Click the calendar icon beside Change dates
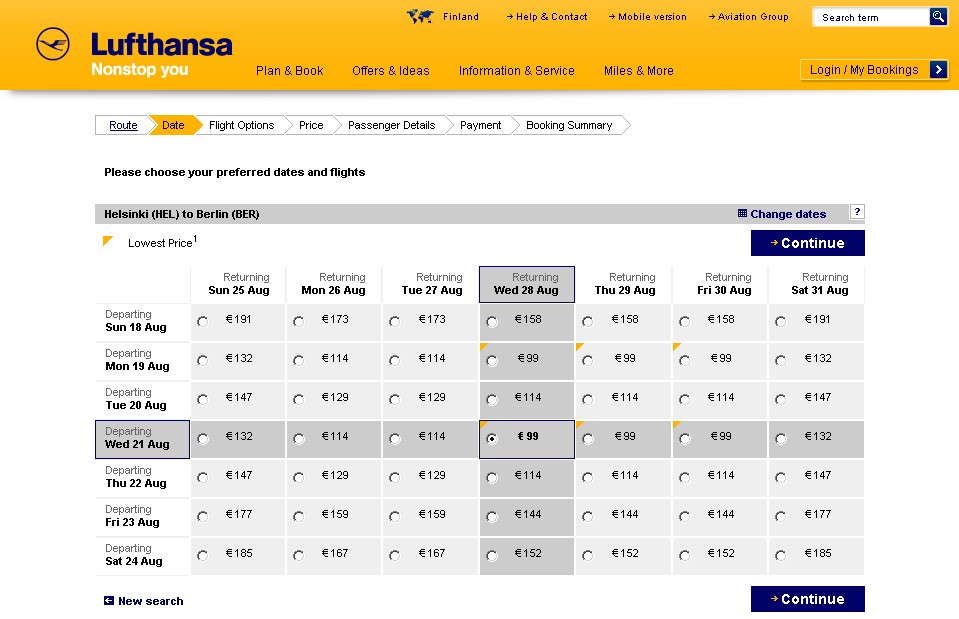 pyautogui.click(x=742, y=213)
